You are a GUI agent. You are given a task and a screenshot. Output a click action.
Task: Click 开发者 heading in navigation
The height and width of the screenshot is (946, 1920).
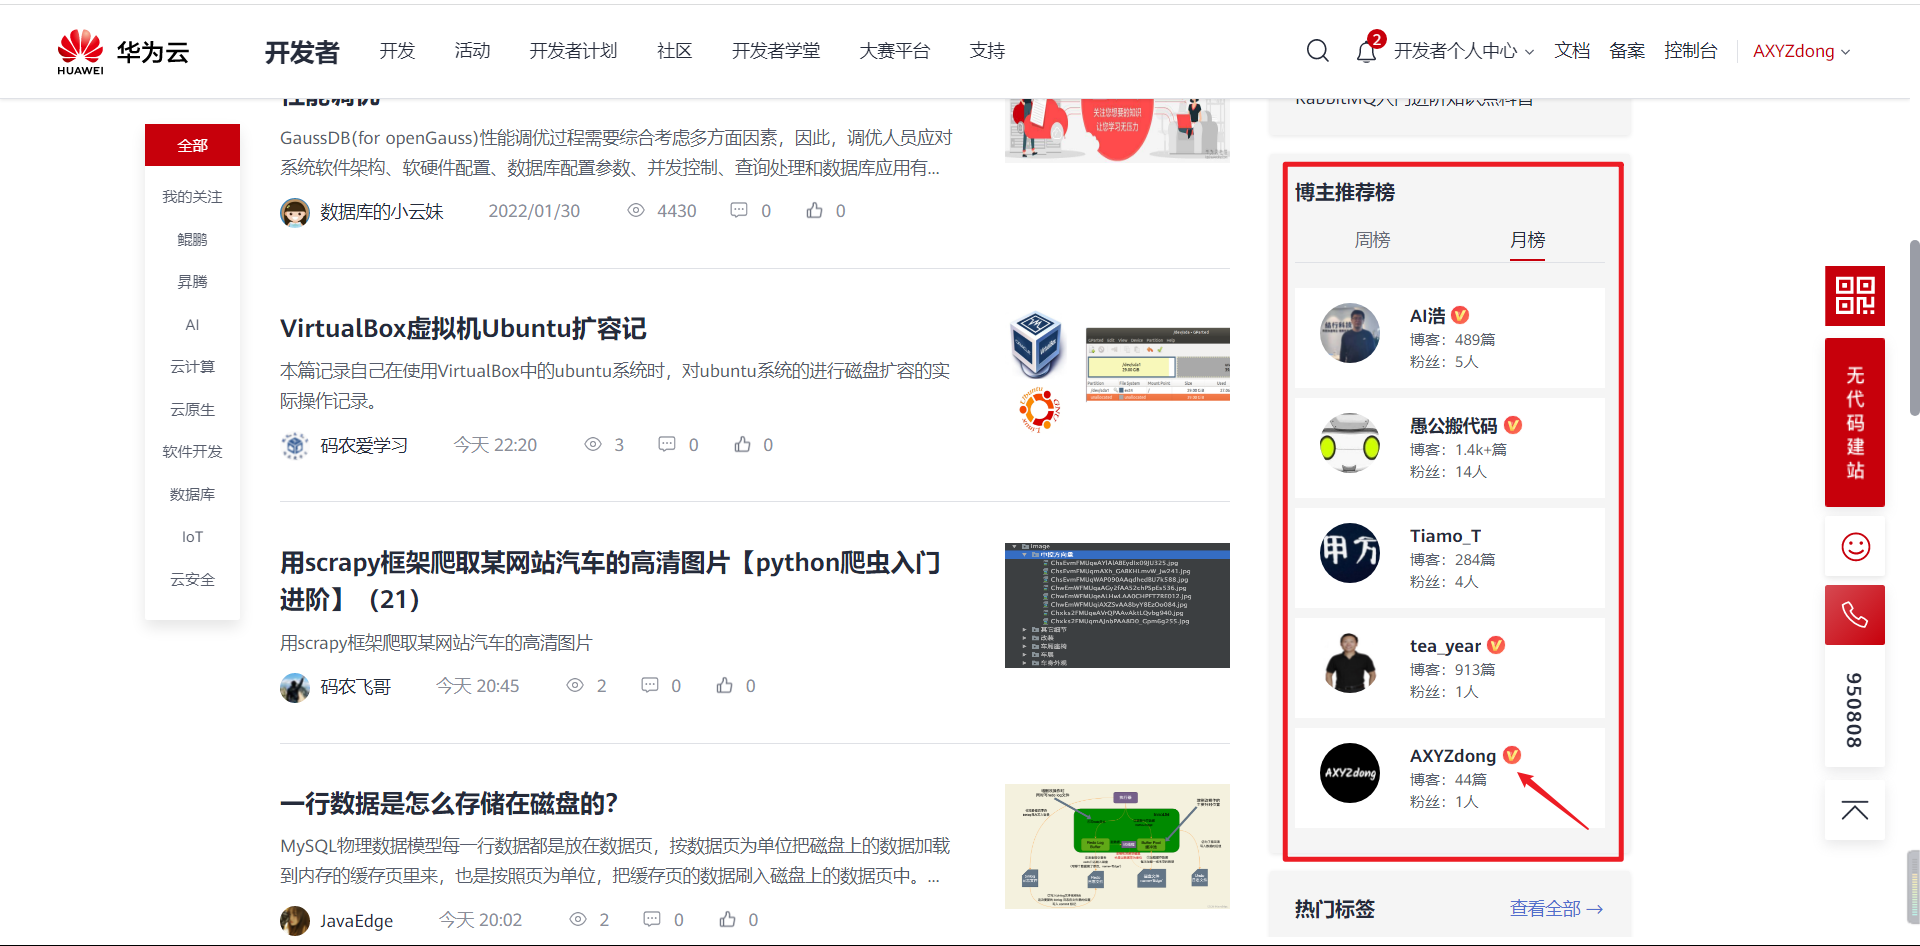(302, 52)
